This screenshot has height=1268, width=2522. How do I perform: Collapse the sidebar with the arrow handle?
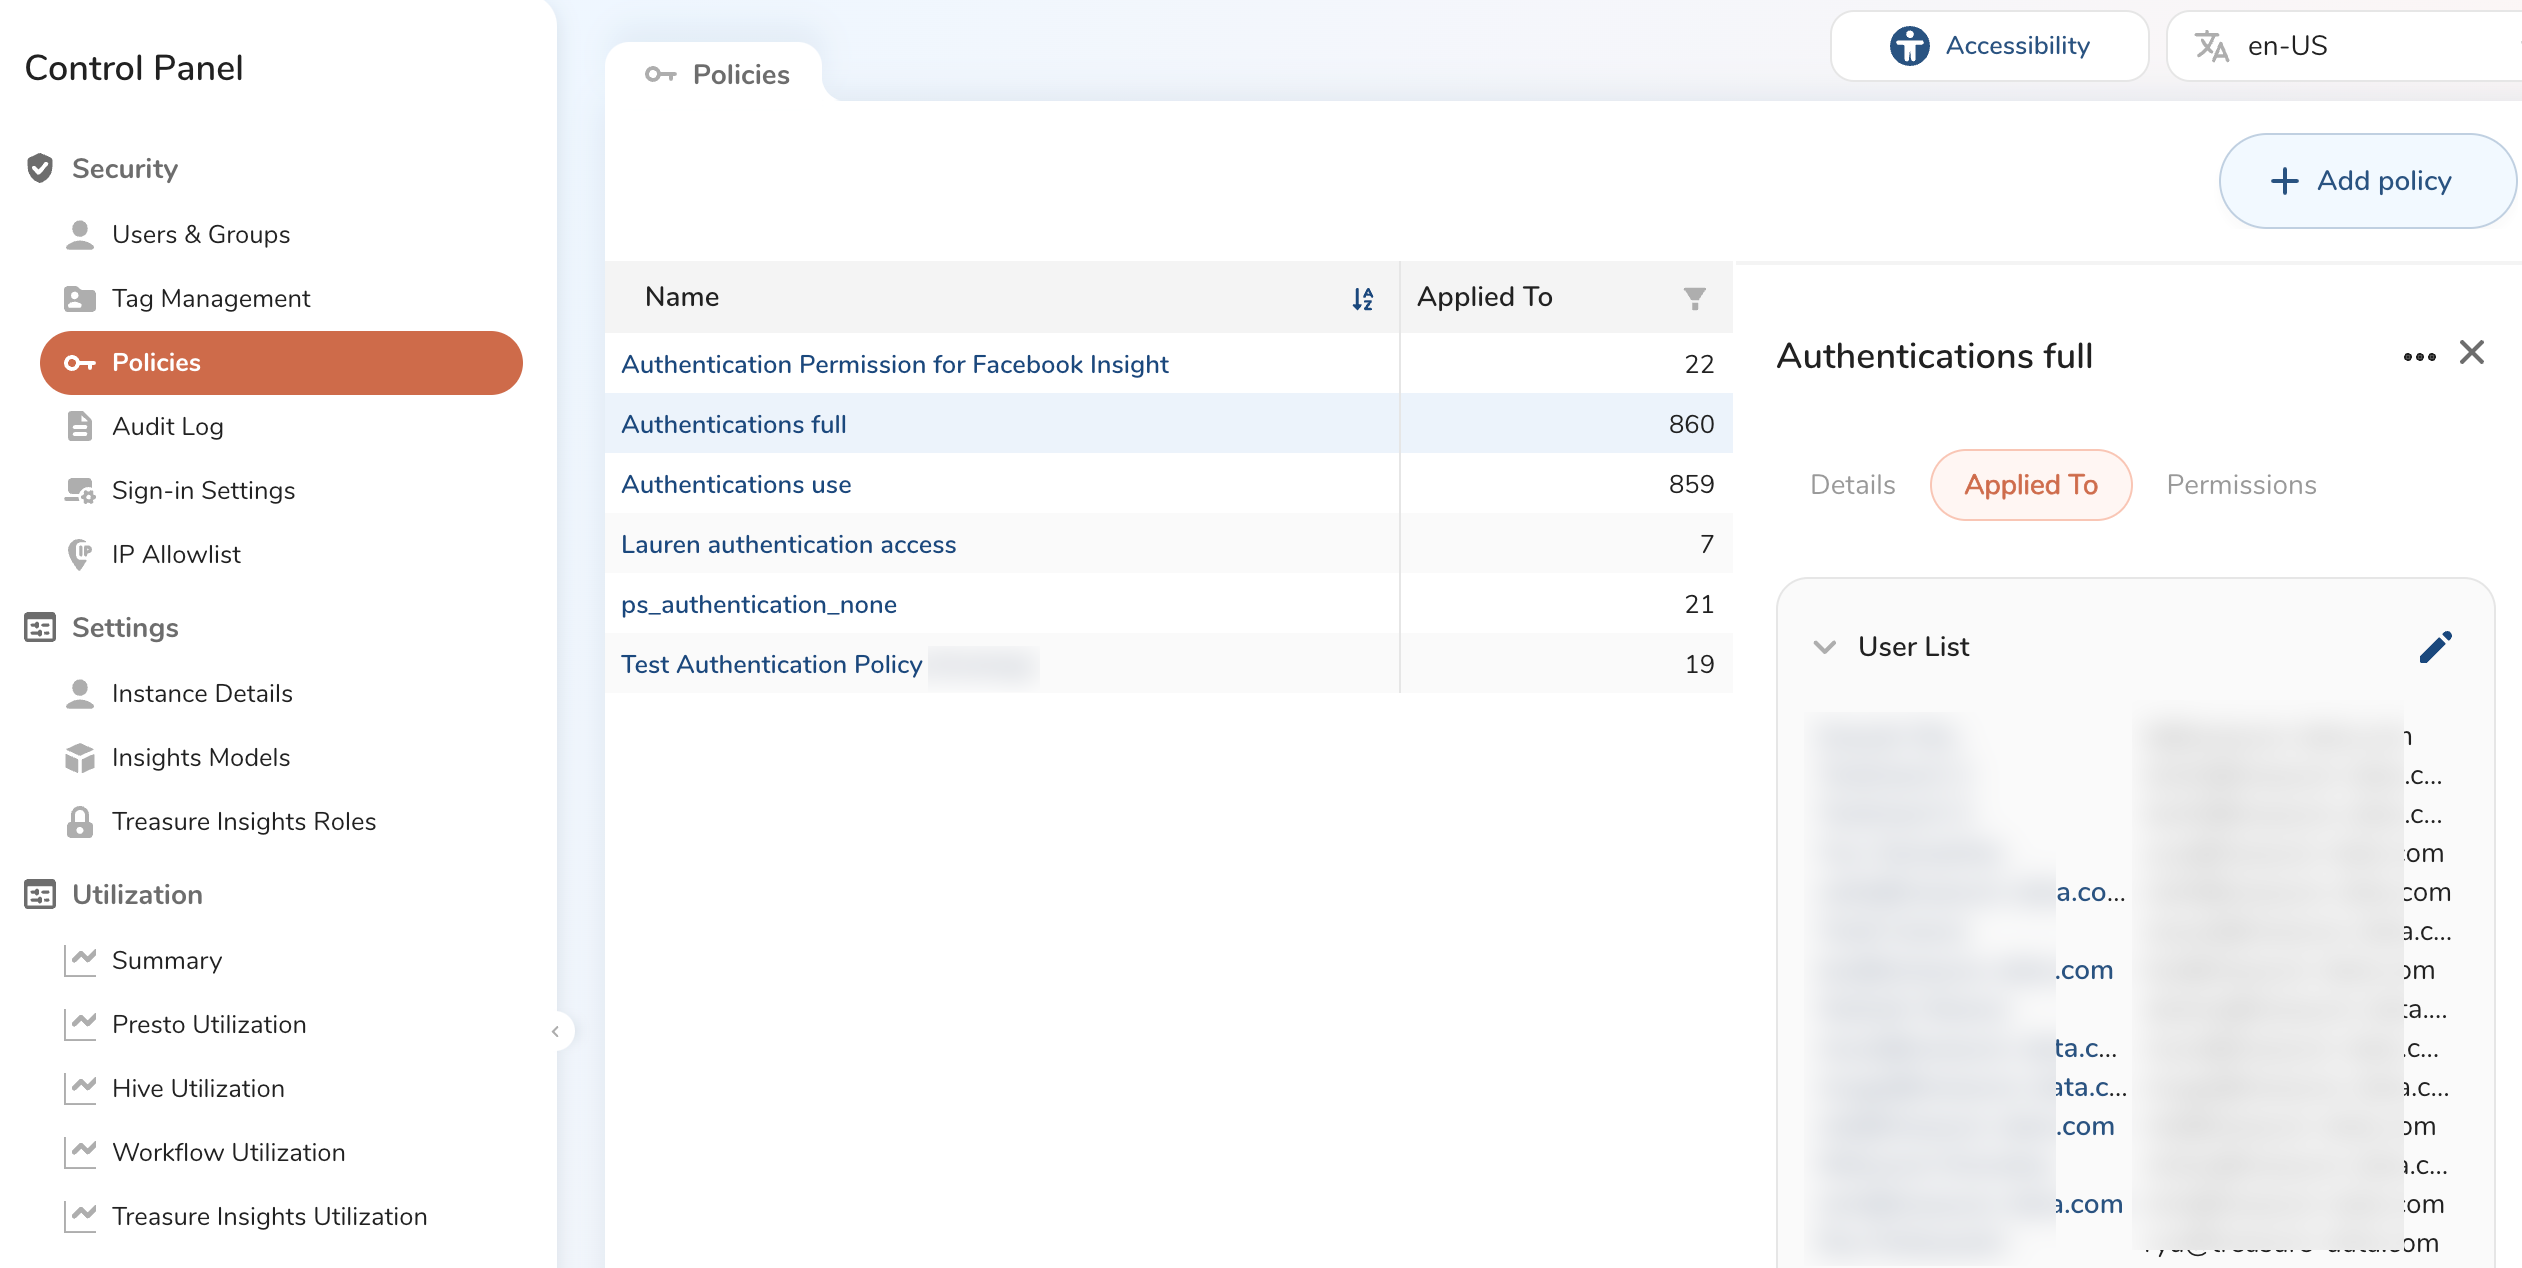(555, 1031)
